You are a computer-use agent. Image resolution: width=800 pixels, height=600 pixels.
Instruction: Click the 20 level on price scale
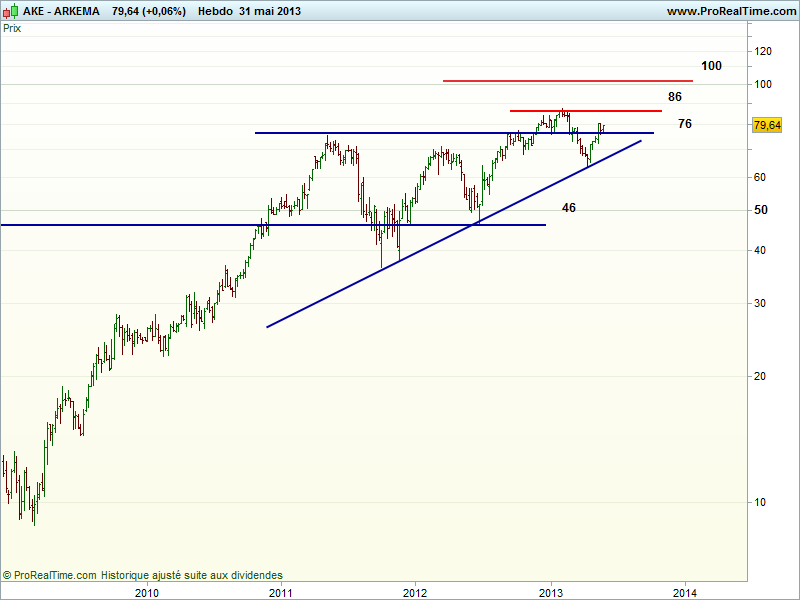pos(761,376)
